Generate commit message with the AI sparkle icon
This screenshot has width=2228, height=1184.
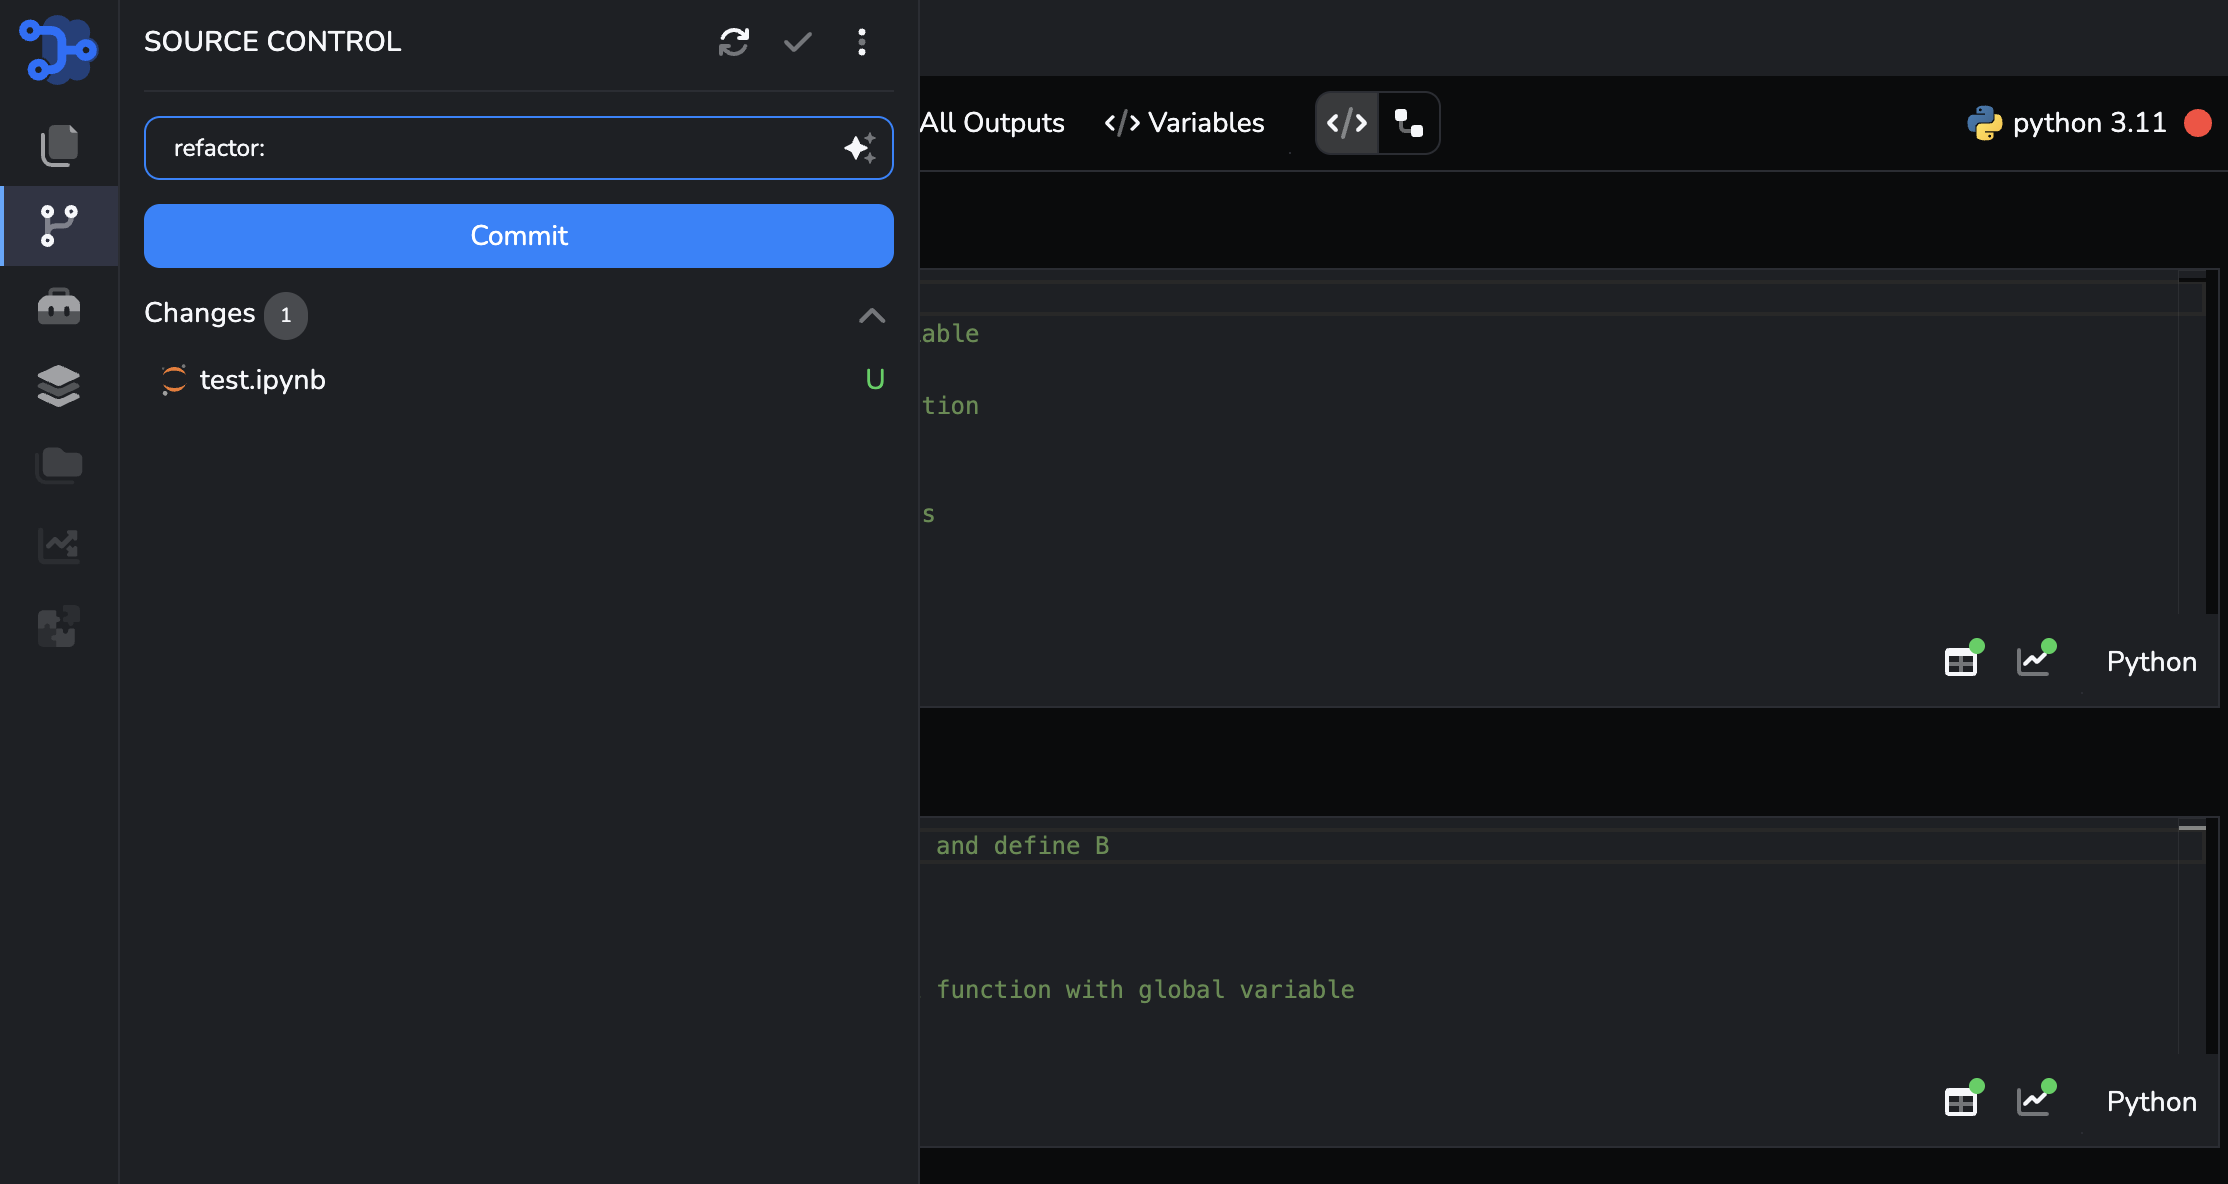(859, 147)
